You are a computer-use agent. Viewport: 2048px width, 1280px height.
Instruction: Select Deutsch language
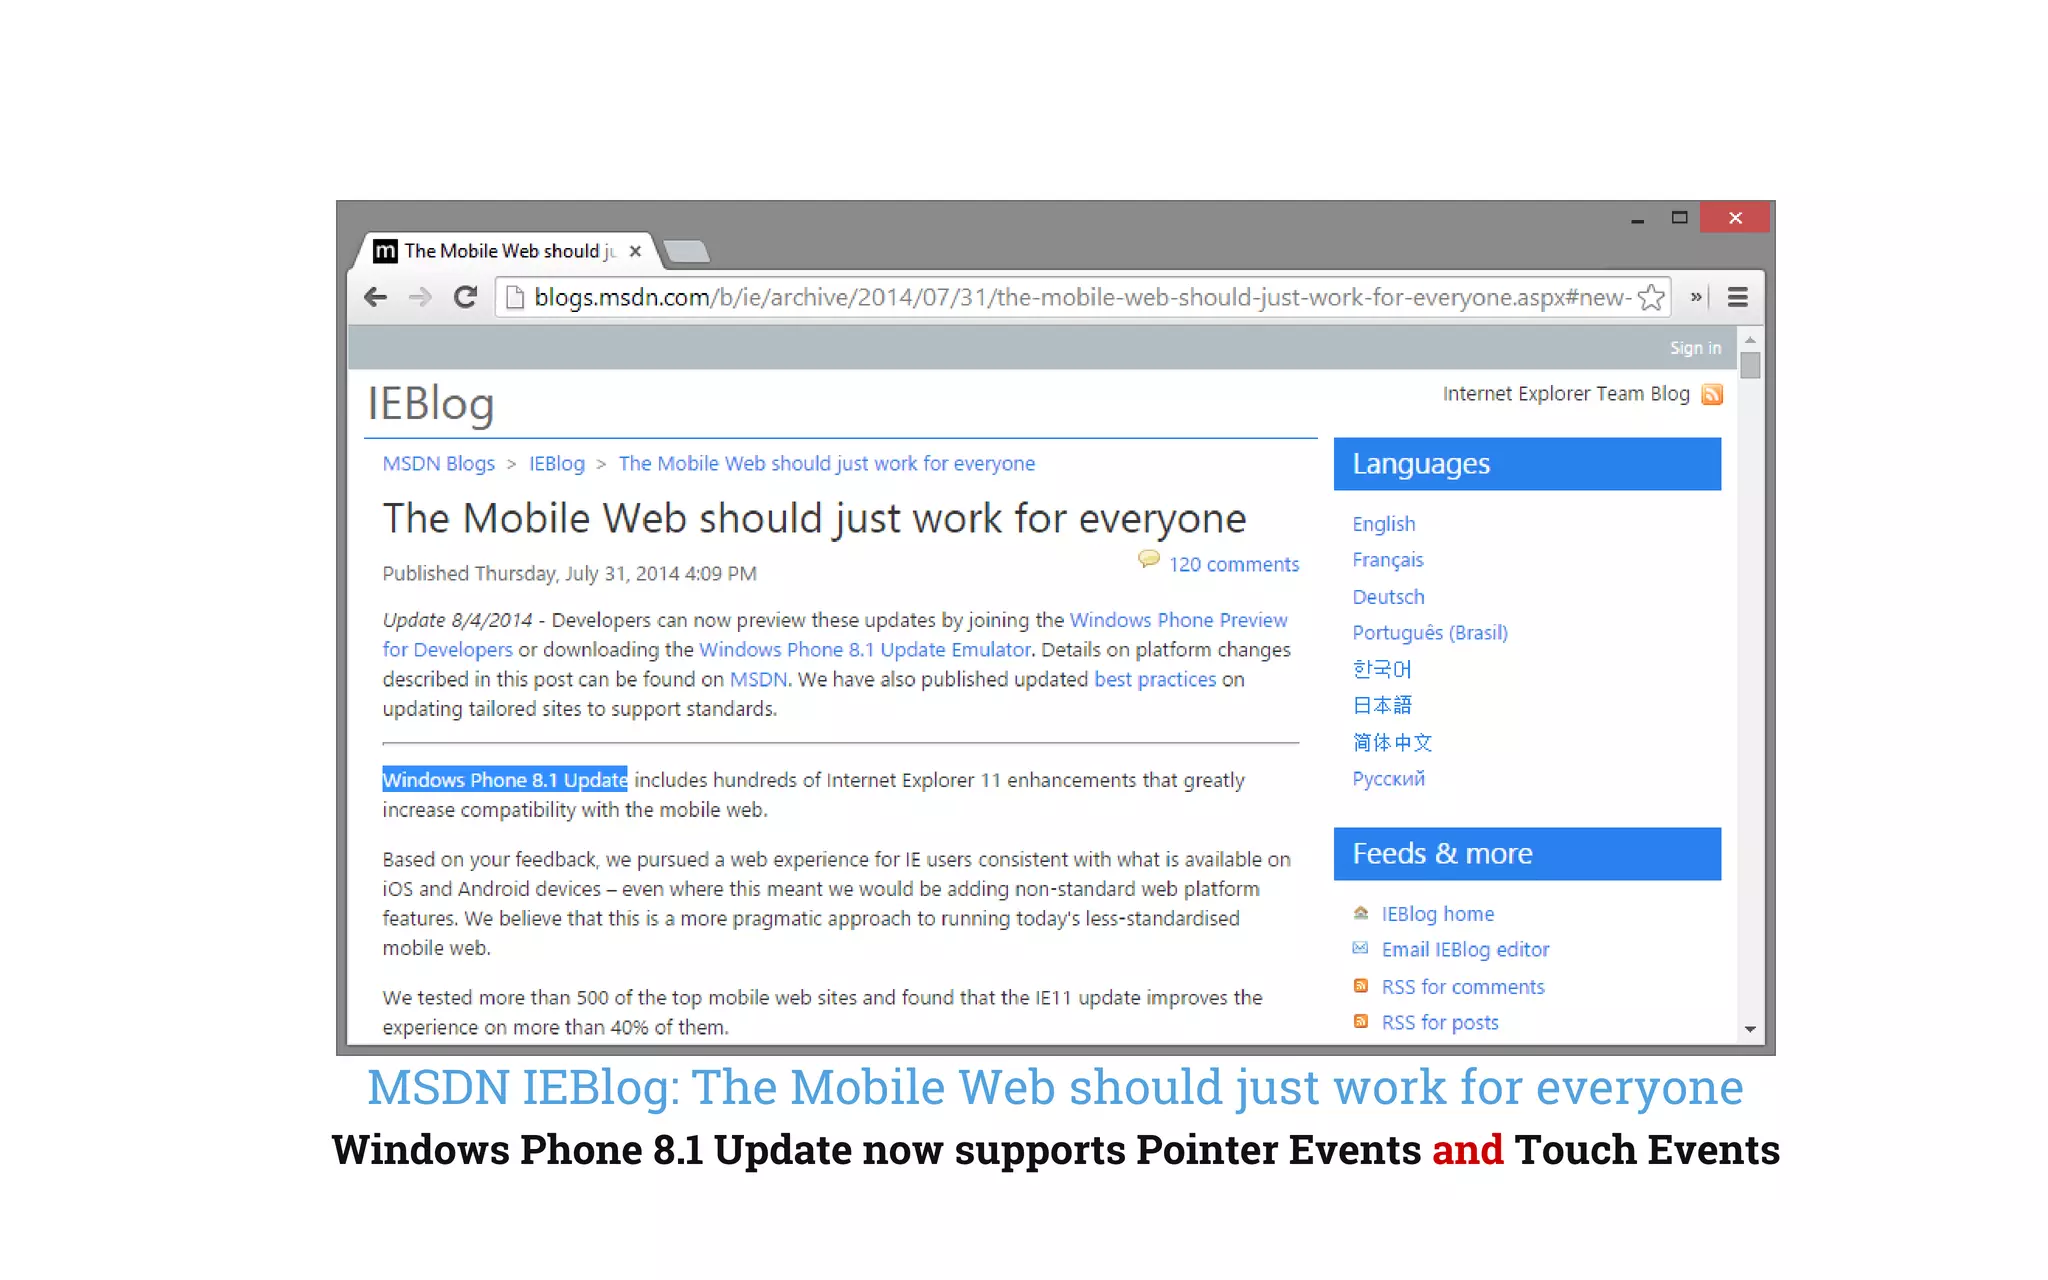point(1388,597)
